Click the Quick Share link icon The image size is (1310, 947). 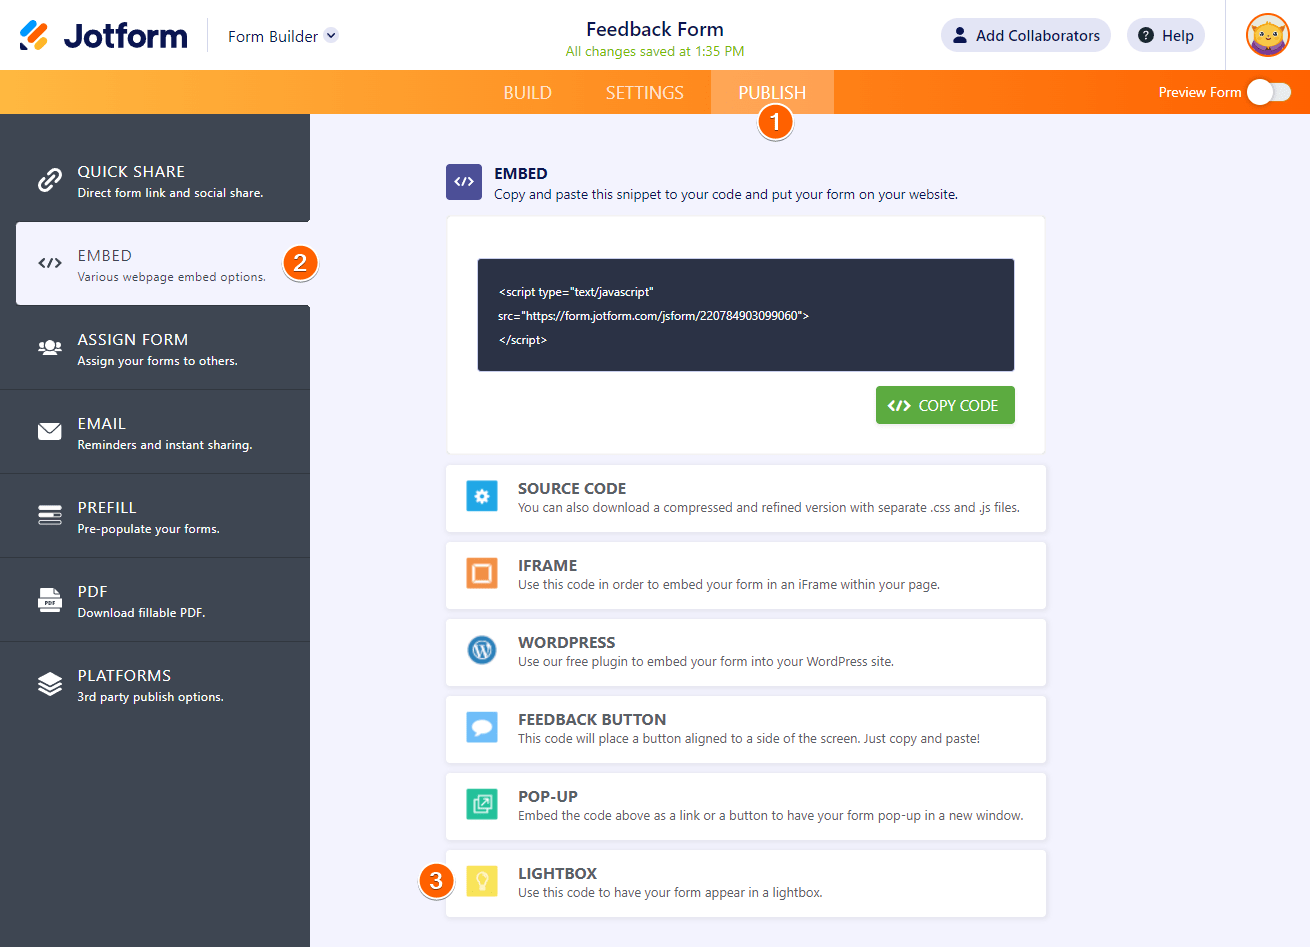coord(50,180)
